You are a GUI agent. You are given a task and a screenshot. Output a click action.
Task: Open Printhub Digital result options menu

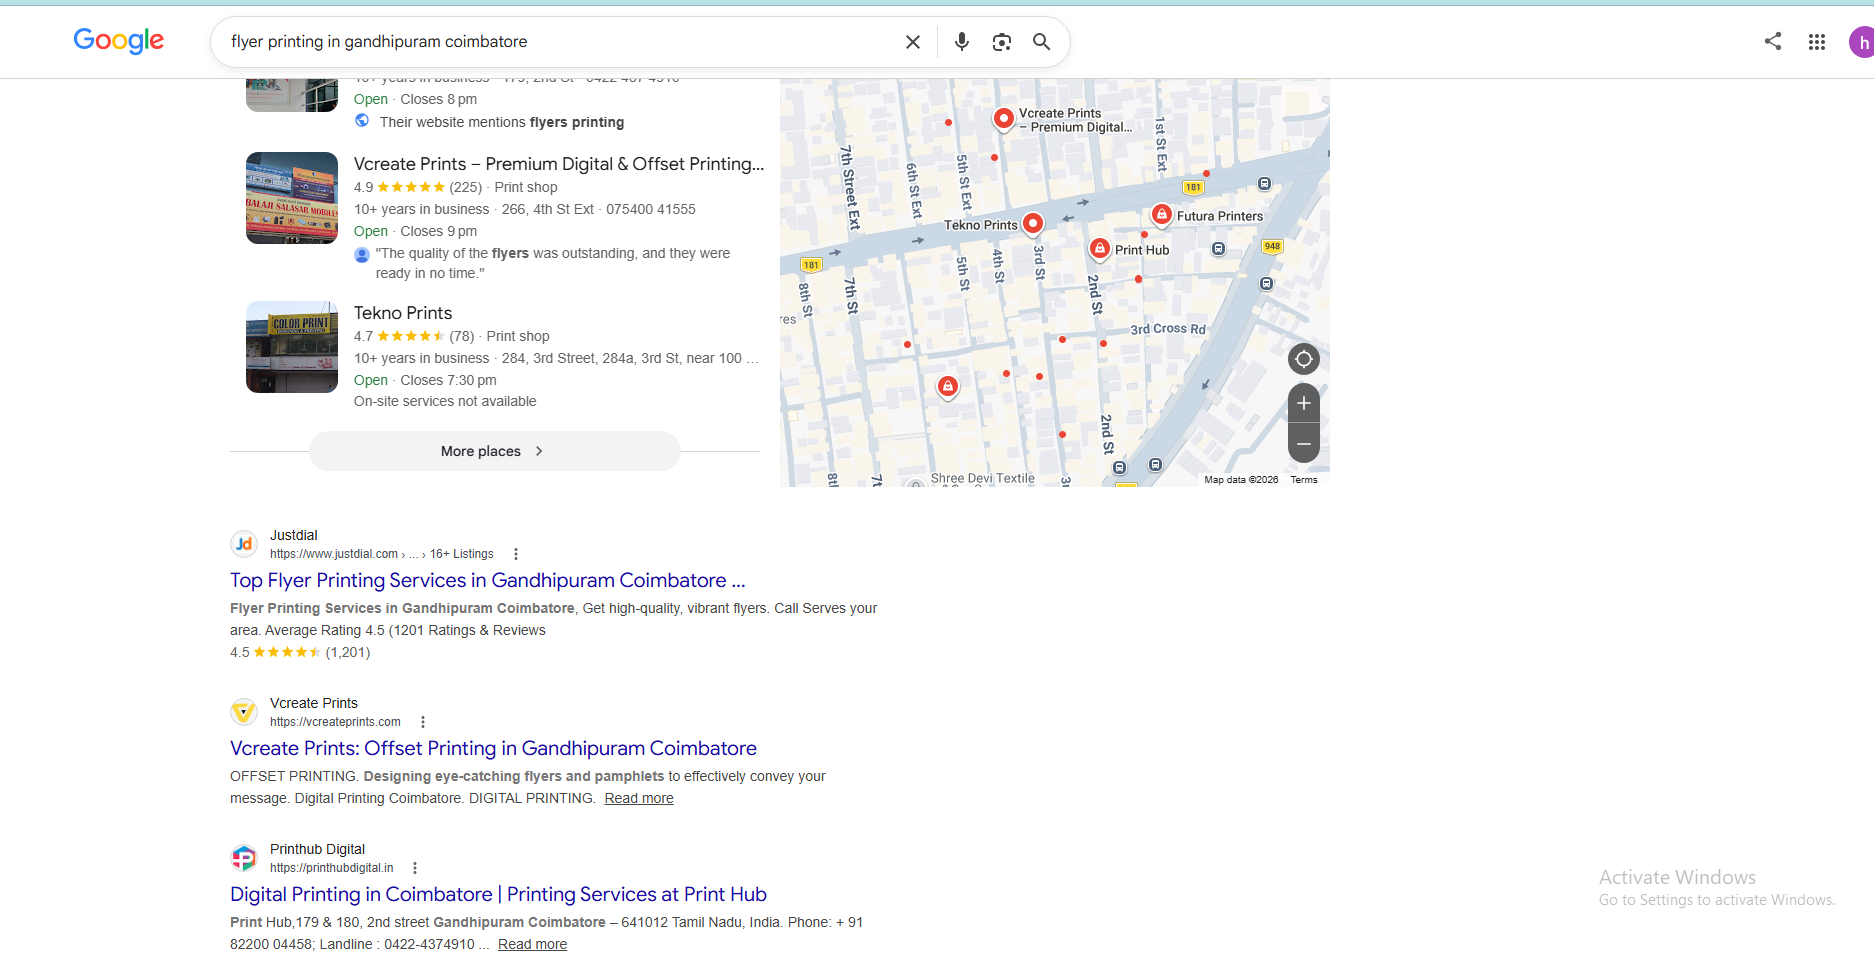(x=415, y=868)
